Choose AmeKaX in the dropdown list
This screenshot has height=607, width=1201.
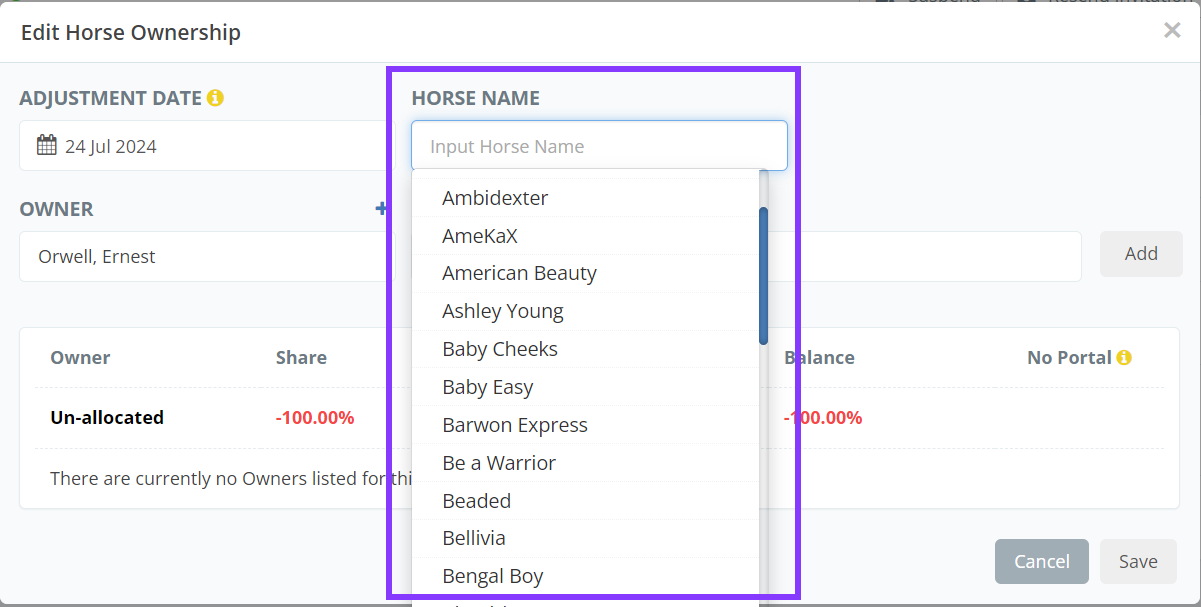(480, 236)
